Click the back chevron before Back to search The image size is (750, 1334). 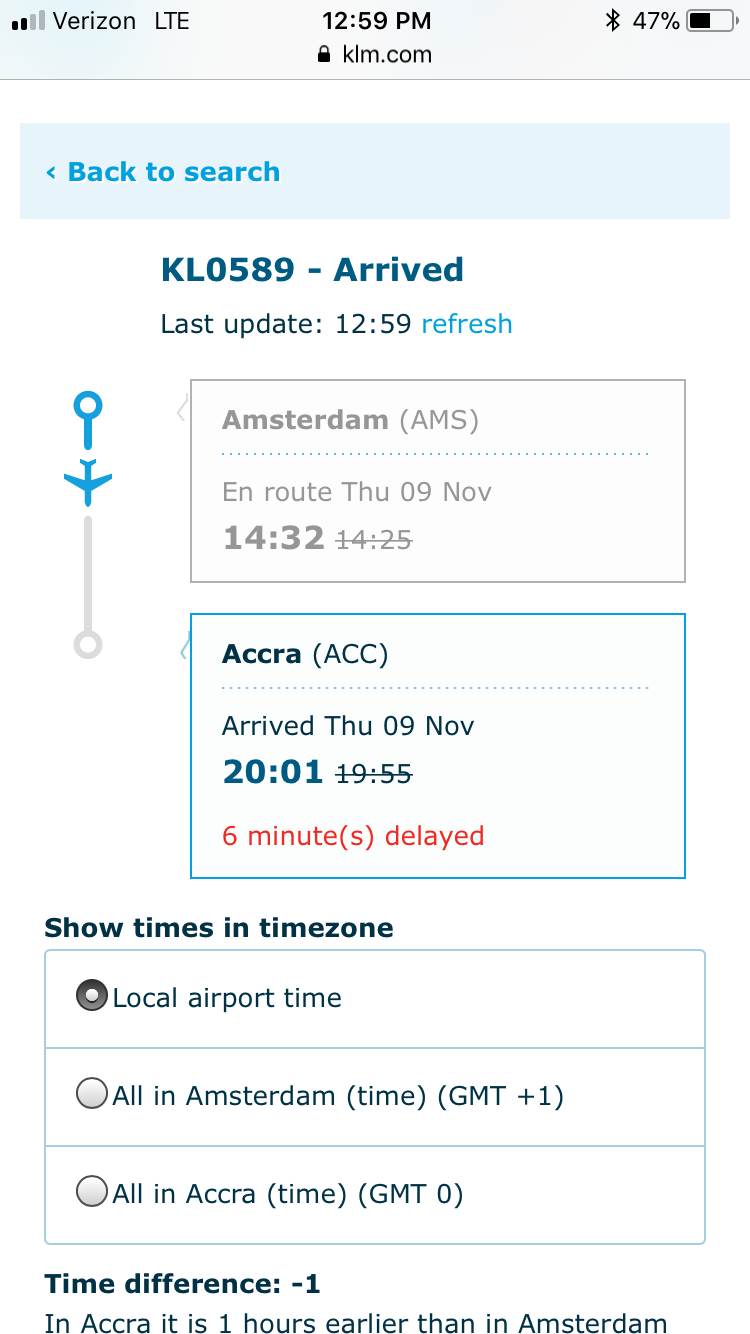pos(51,173)
